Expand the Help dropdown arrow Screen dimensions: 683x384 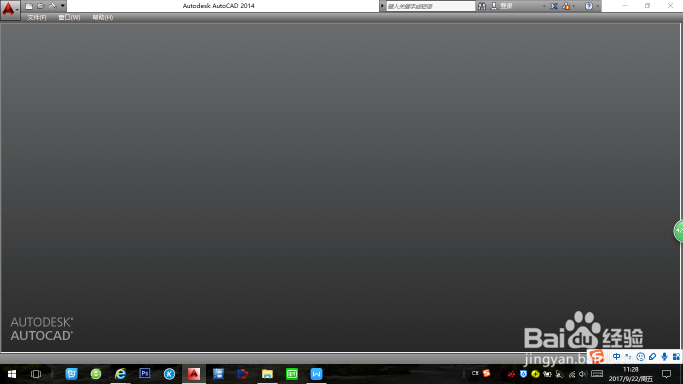click(597, 6)
